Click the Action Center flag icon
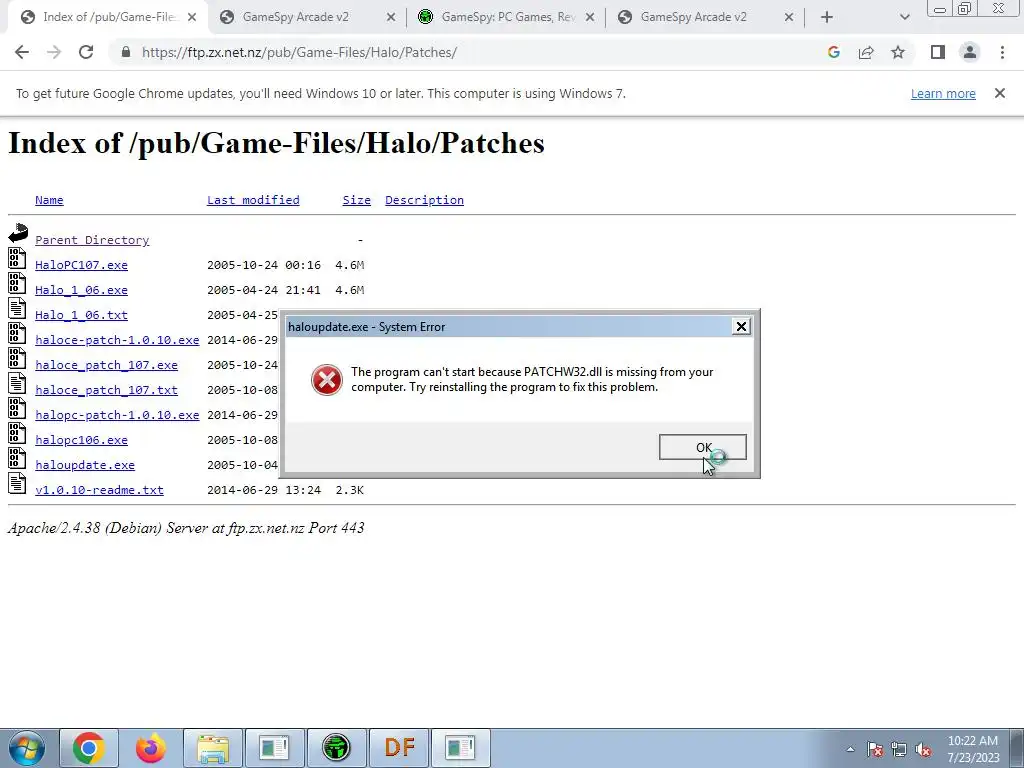The image size is (1024, 768). 875,749
